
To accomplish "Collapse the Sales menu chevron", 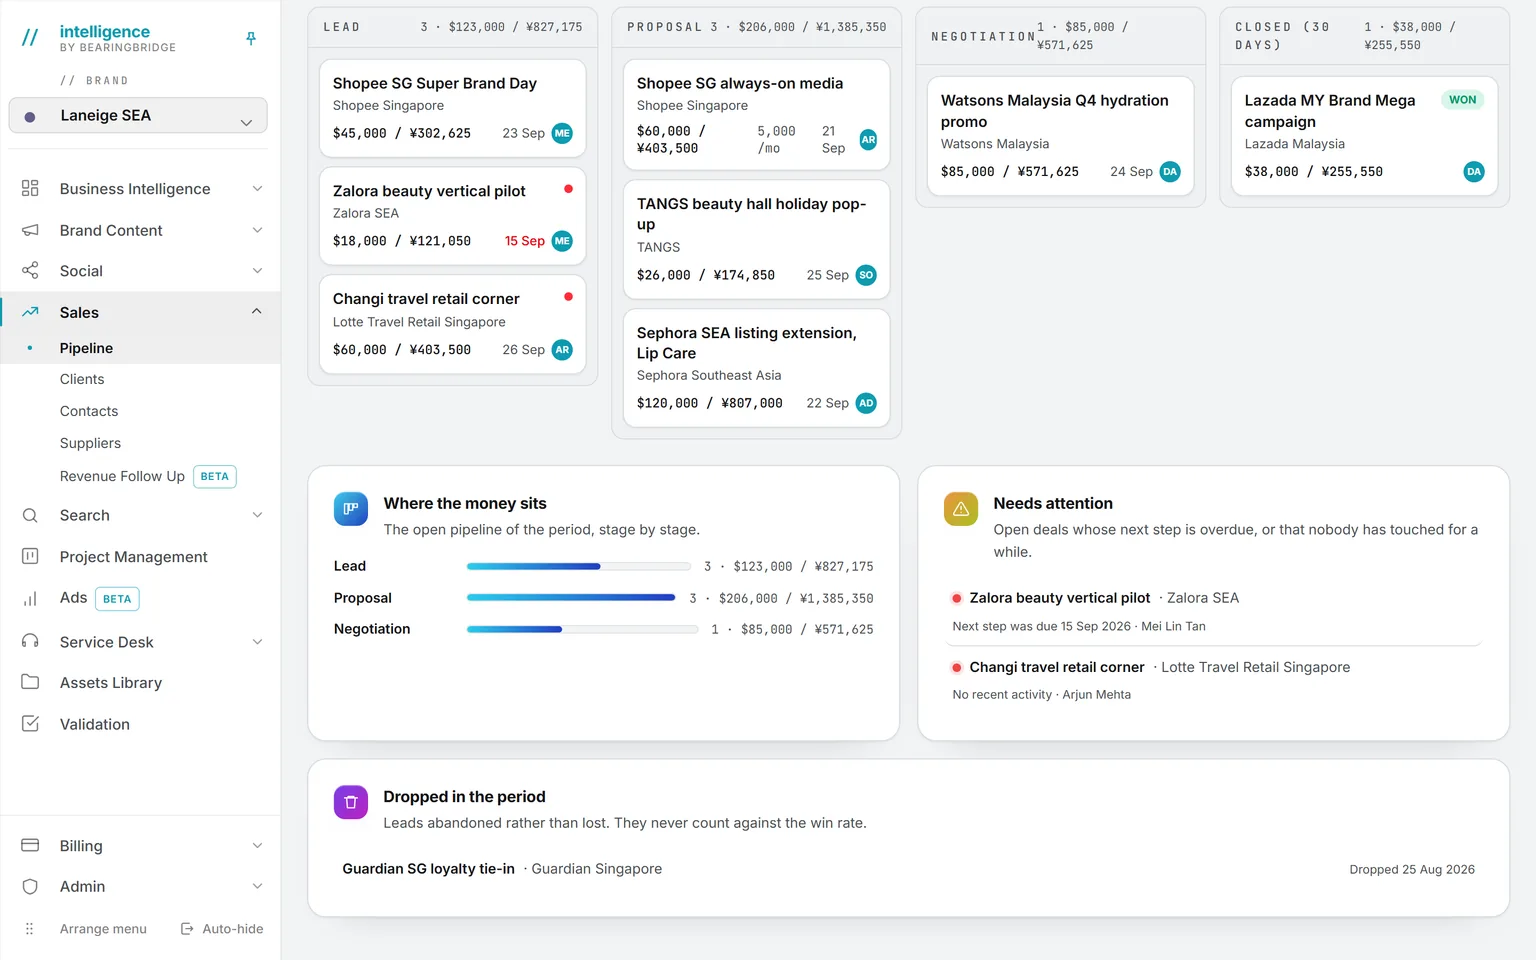I will pos(257,312).
